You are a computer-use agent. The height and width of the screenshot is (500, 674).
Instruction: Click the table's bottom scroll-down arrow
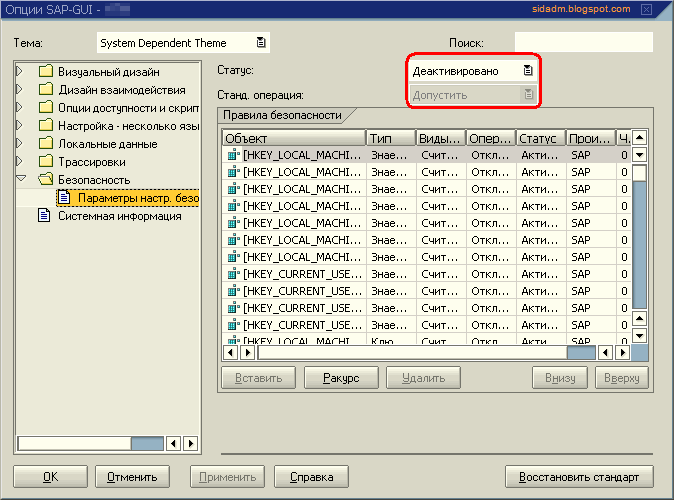640,336
